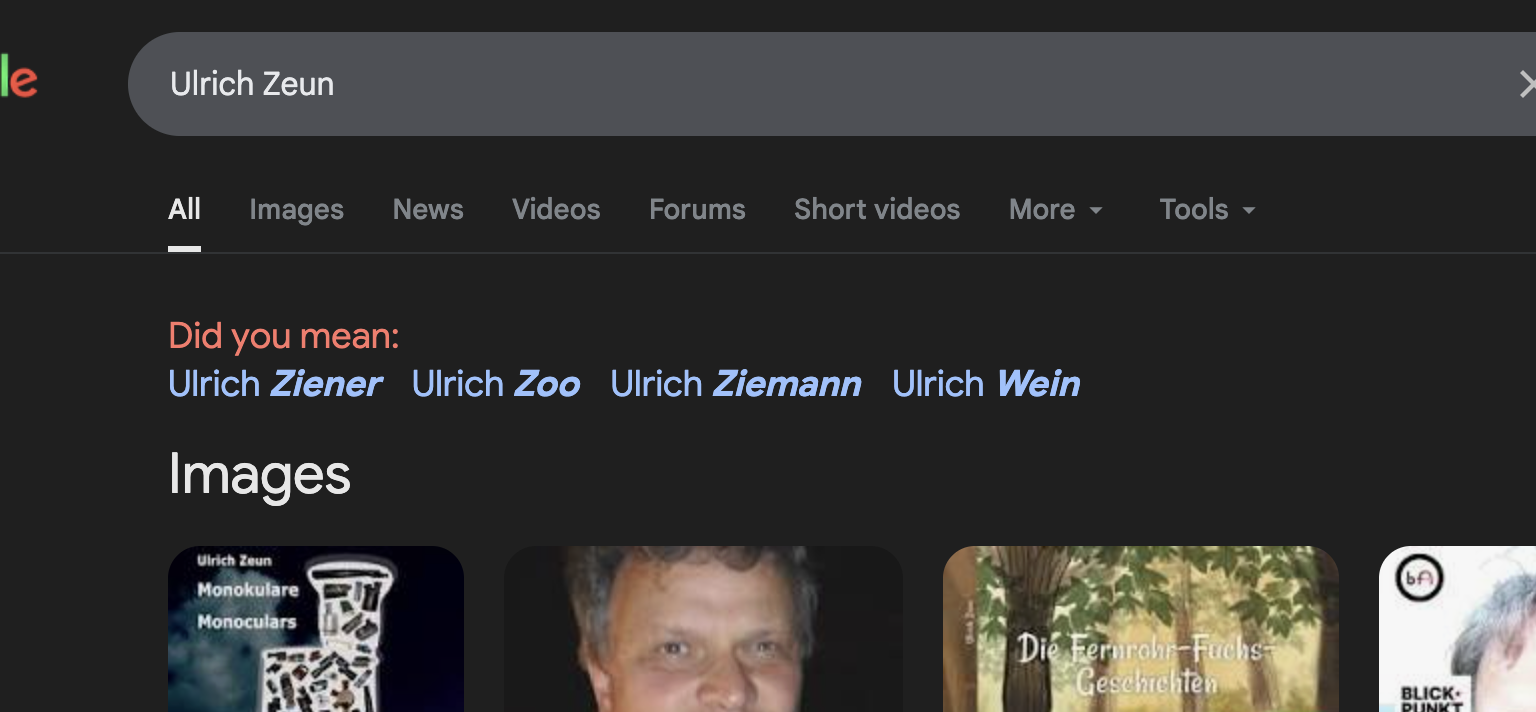Screen dimensions: 1536x712
Task: Open the News tab
Action: point(428,210)
